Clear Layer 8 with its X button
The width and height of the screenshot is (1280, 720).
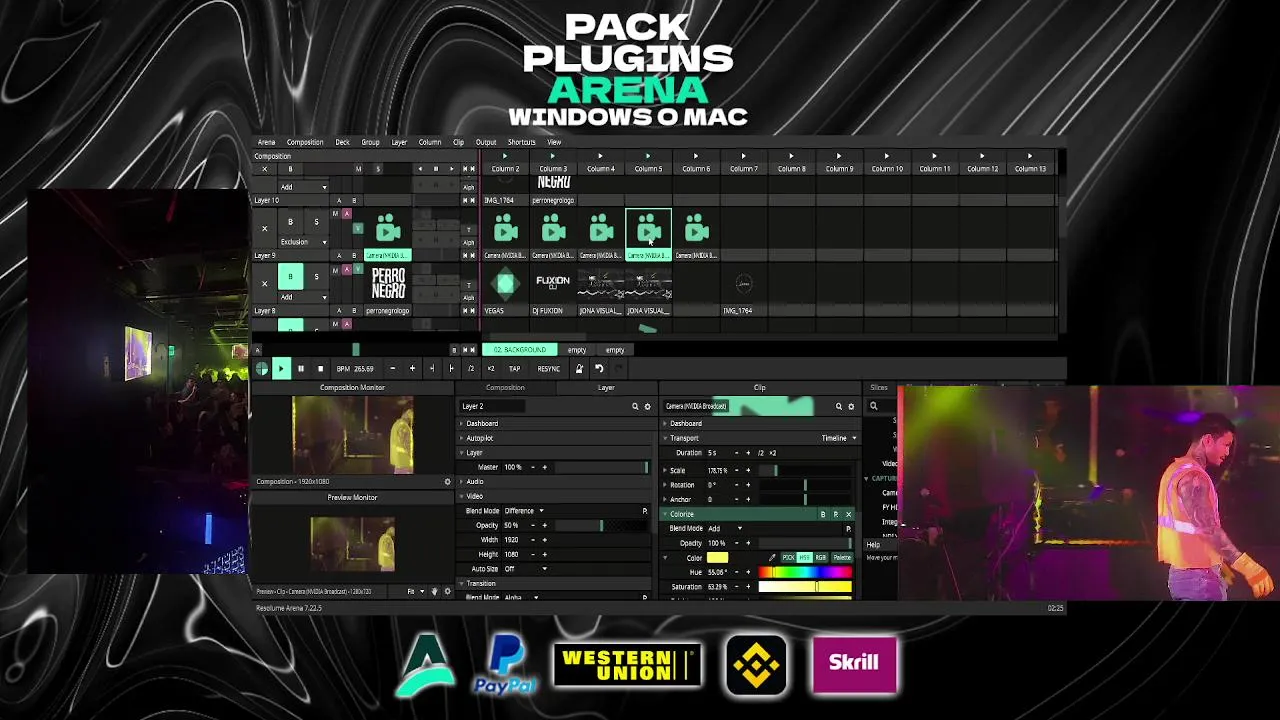pyautogui.click(x=265, y=284)
